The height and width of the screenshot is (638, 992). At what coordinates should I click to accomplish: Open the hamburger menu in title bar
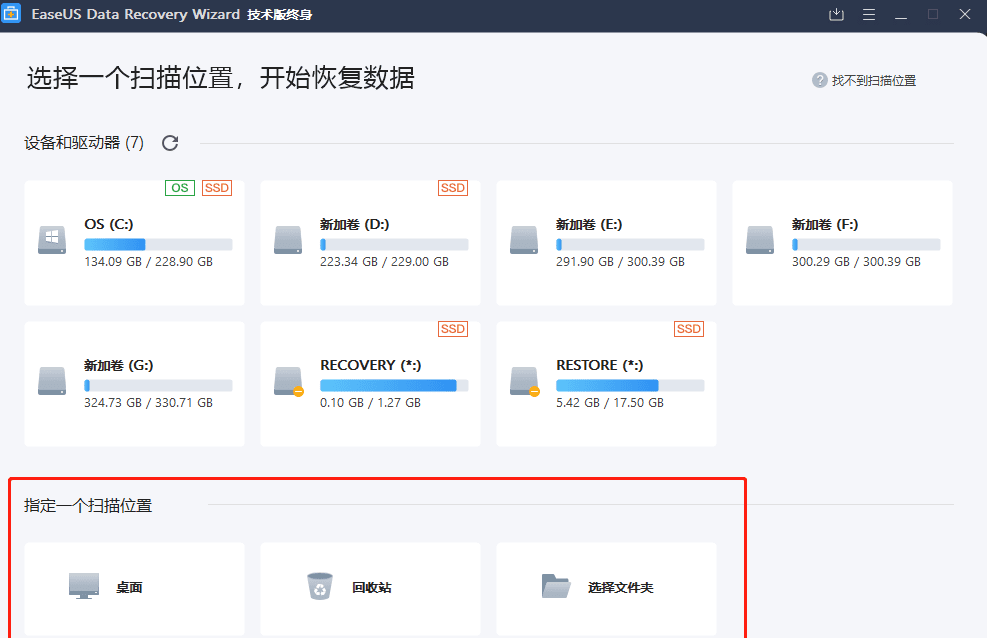tap(869, 14)
